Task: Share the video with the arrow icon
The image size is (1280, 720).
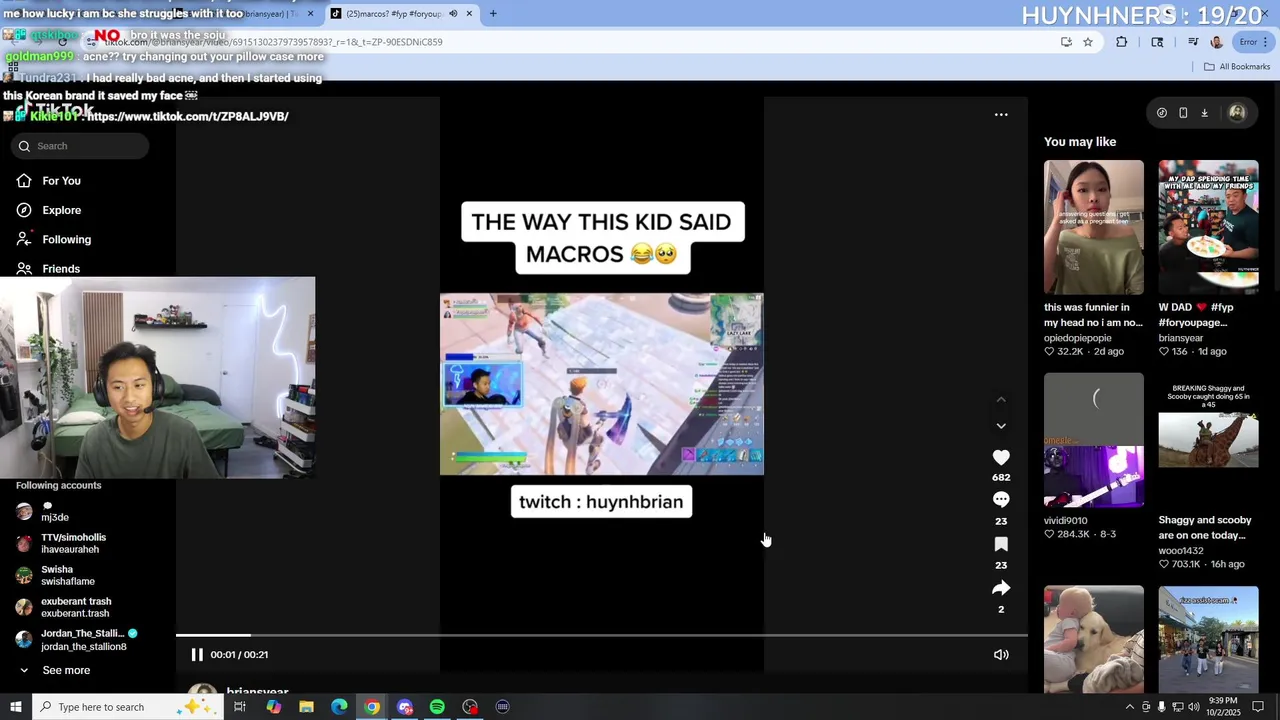Action: (1001, 588)
